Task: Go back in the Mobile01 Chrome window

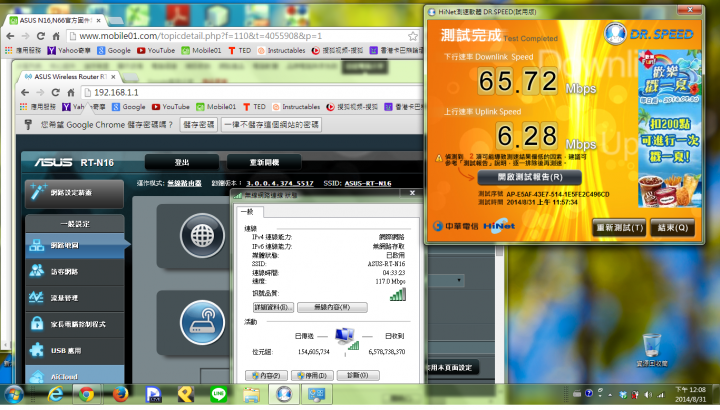Action: pyautogui.click(x=10, y=36)
